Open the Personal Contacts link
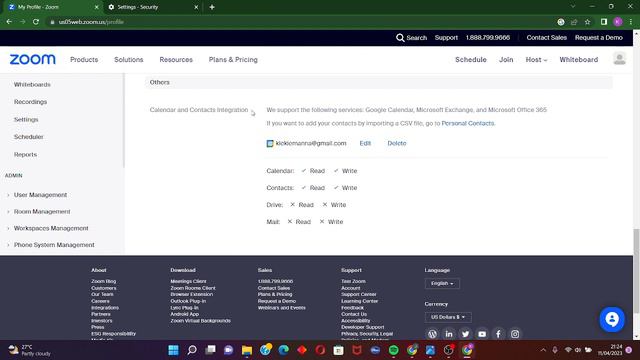640x360 pixels. [x=467, y=123]
